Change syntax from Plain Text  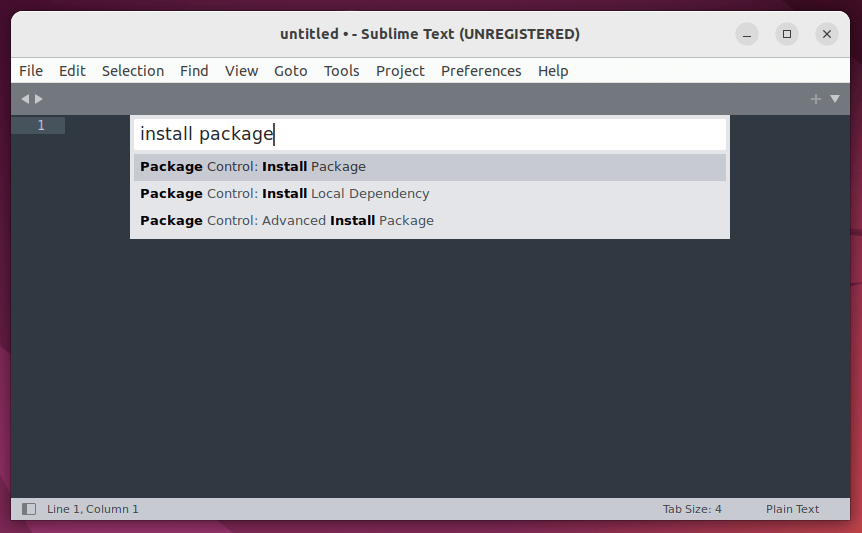tap(792, 509)
